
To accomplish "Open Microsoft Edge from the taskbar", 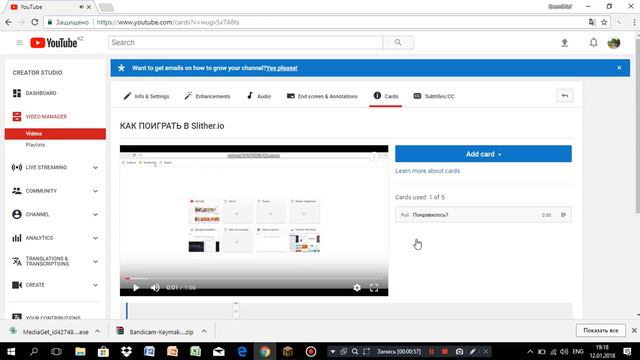I will [x=242, y=351].
